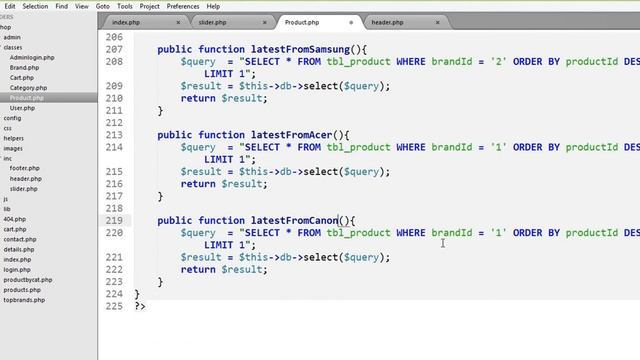Viewport: 640px width, 360px height.
Task: Open contact.php from sidebar
Action: (20, 240)
